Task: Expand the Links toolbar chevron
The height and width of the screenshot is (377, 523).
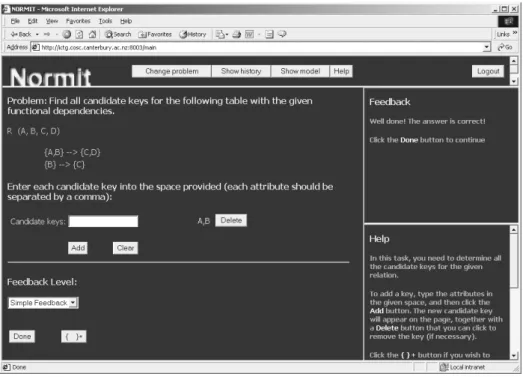Action: 515,33
